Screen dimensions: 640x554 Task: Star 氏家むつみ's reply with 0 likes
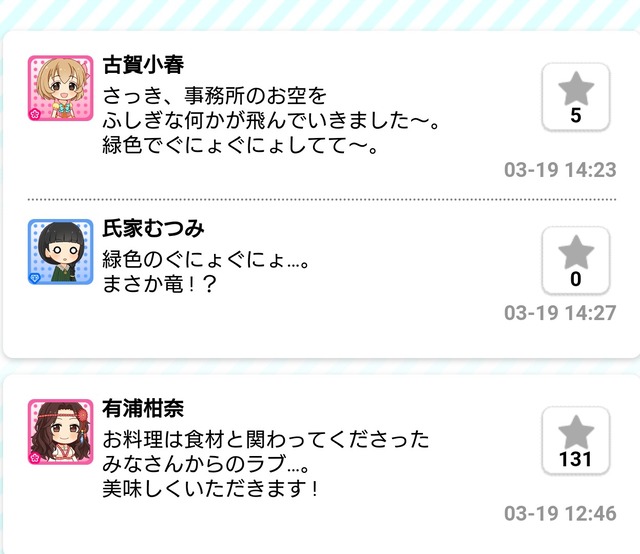point(576,260)
